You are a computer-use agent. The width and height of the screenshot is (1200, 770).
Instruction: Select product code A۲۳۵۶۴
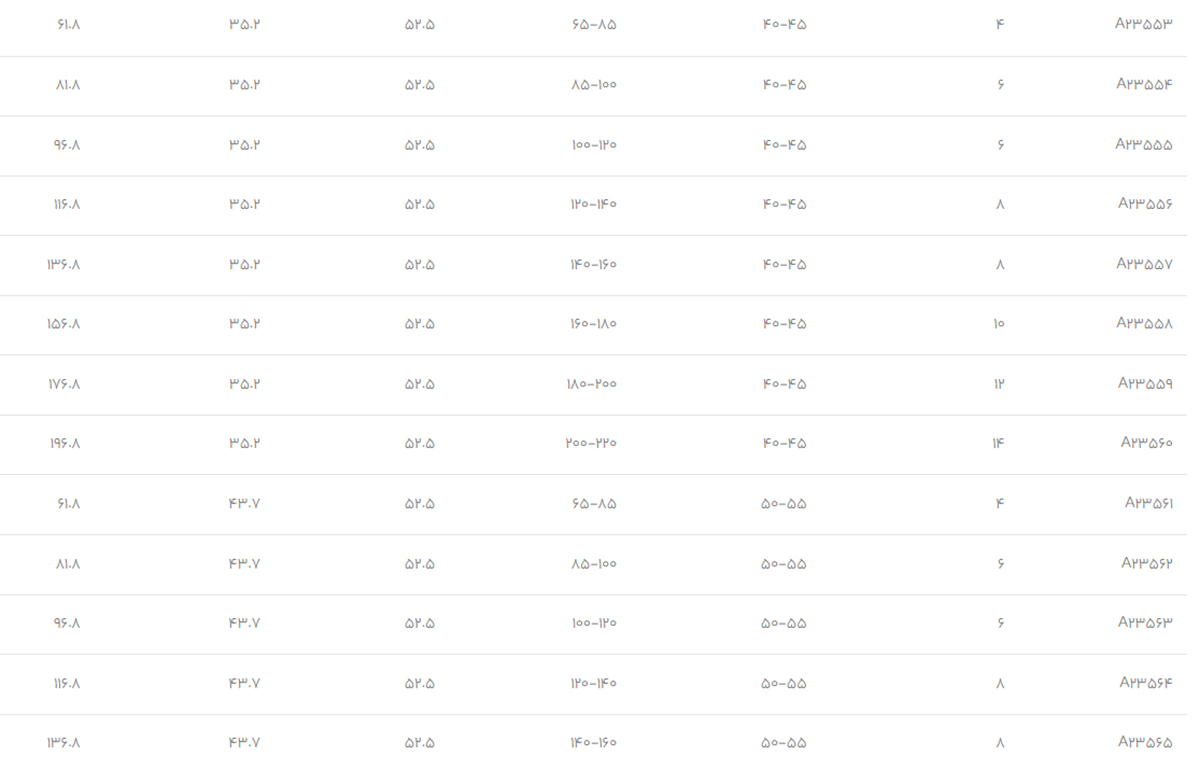point(1146,683)
